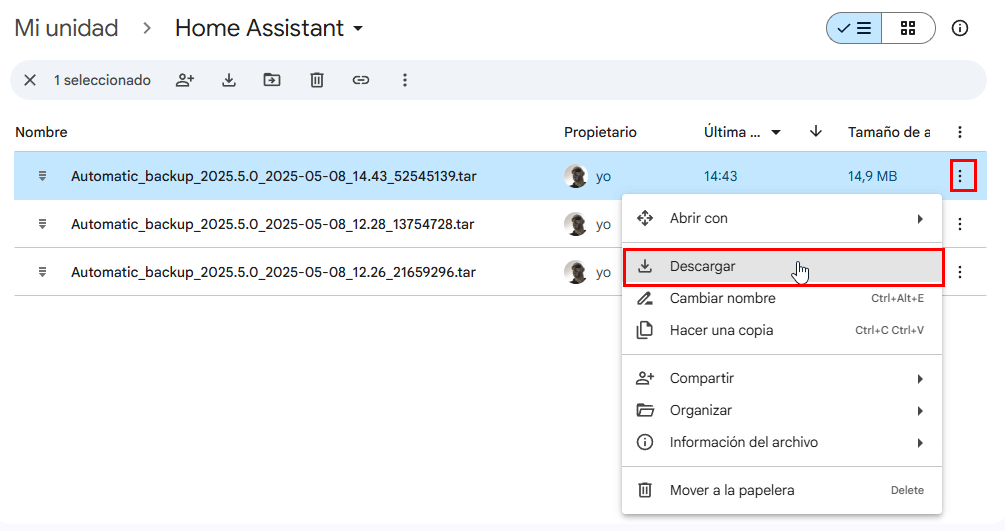Click the Nombre column header

click(41, 132)
